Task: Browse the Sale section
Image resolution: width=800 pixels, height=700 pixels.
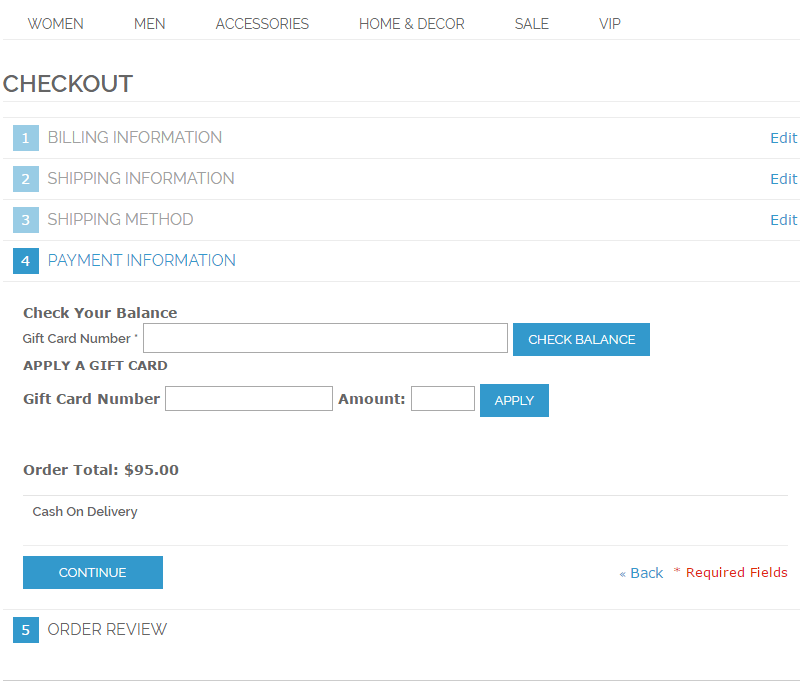Action: click(531, 24)
